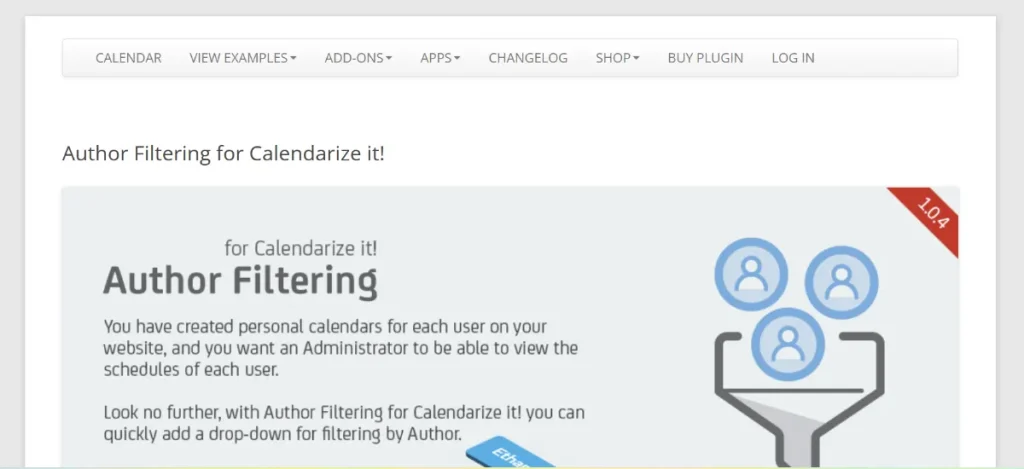Go to the CHANGELOG page
Screen dimensions: 1024x469
(x=528, y=58)
